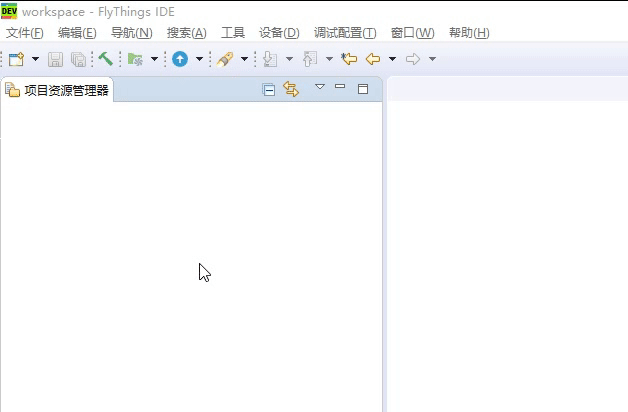
Task: Click the yellow Back navigation arrow
Action: click(x=373, y=59)
